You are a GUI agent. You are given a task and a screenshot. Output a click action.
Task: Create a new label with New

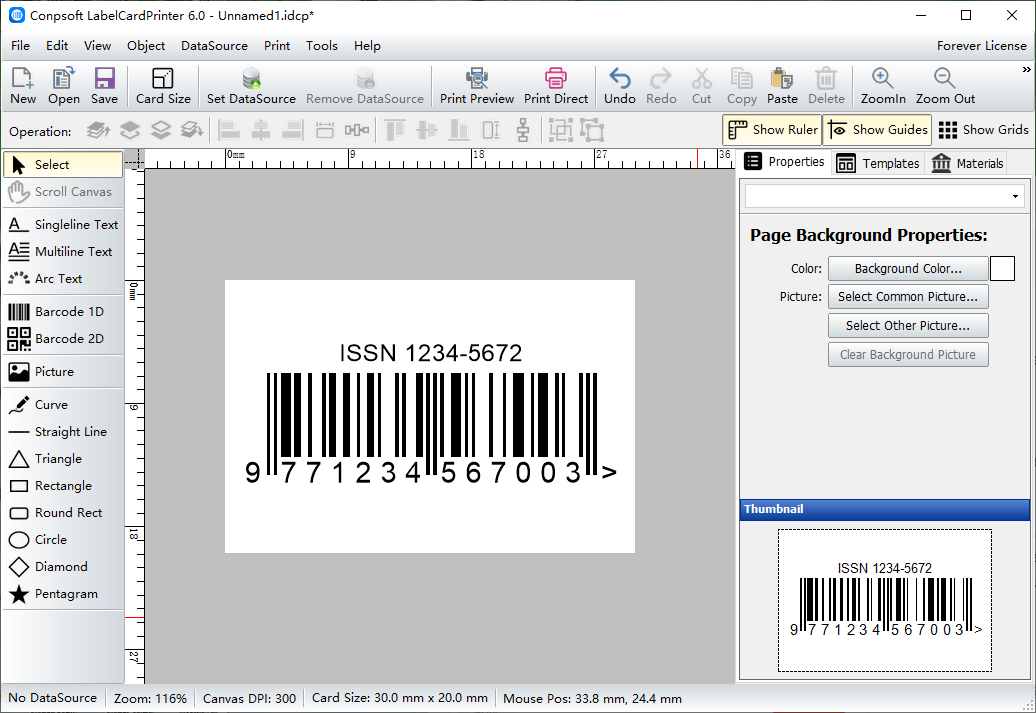[23, 86]
